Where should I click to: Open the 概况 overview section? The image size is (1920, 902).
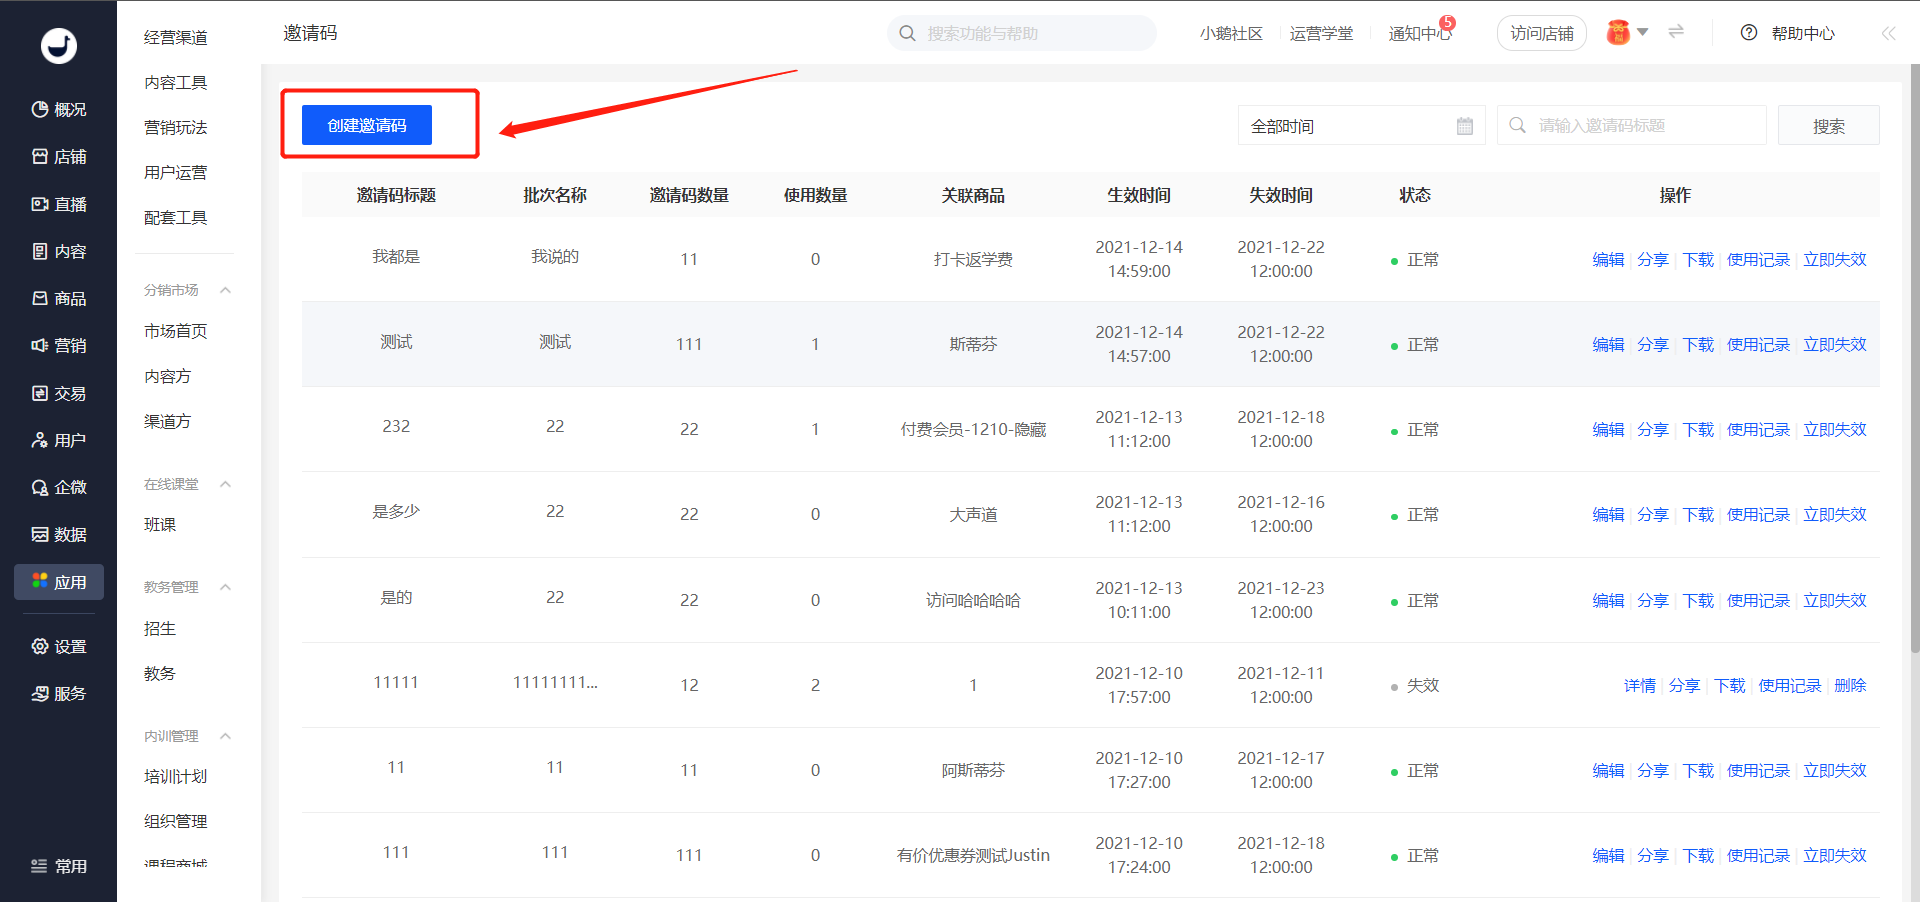58,109
